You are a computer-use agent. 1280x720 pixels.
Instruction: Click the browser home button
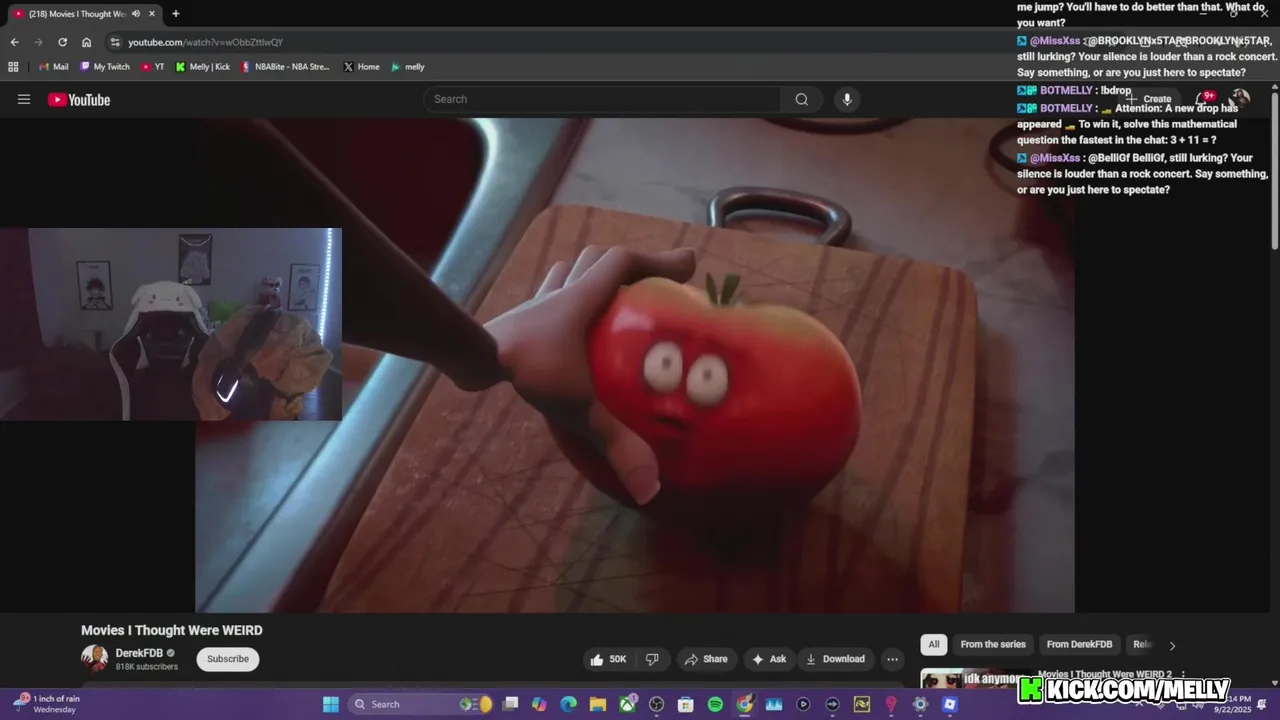(x=86, y=42)
